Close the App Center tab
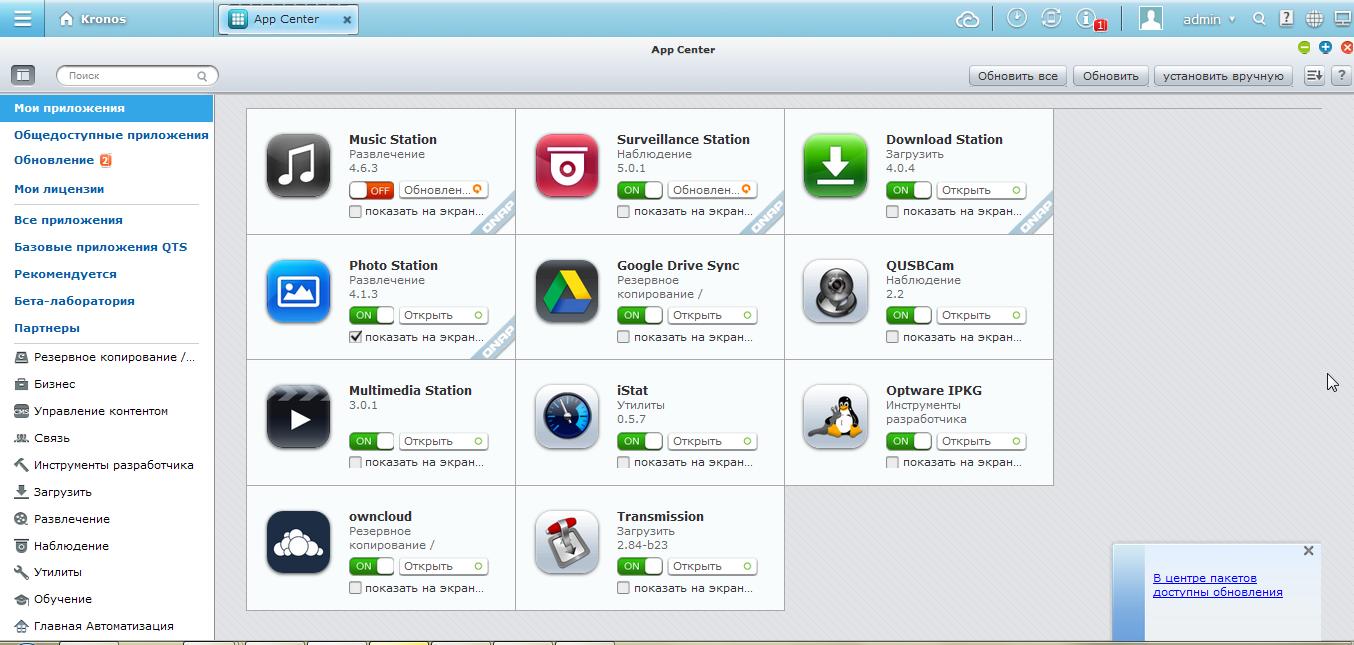The width and height of the screenshot is (1354, 645). point(347,19)
